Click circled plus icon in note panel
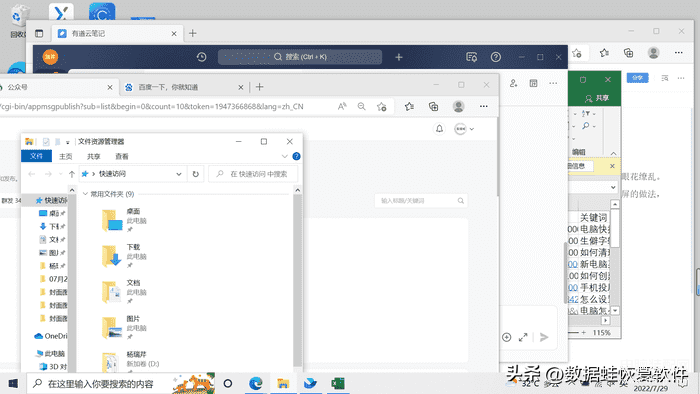700x394 pixels. pyautogui.click(x=506, y=337)
